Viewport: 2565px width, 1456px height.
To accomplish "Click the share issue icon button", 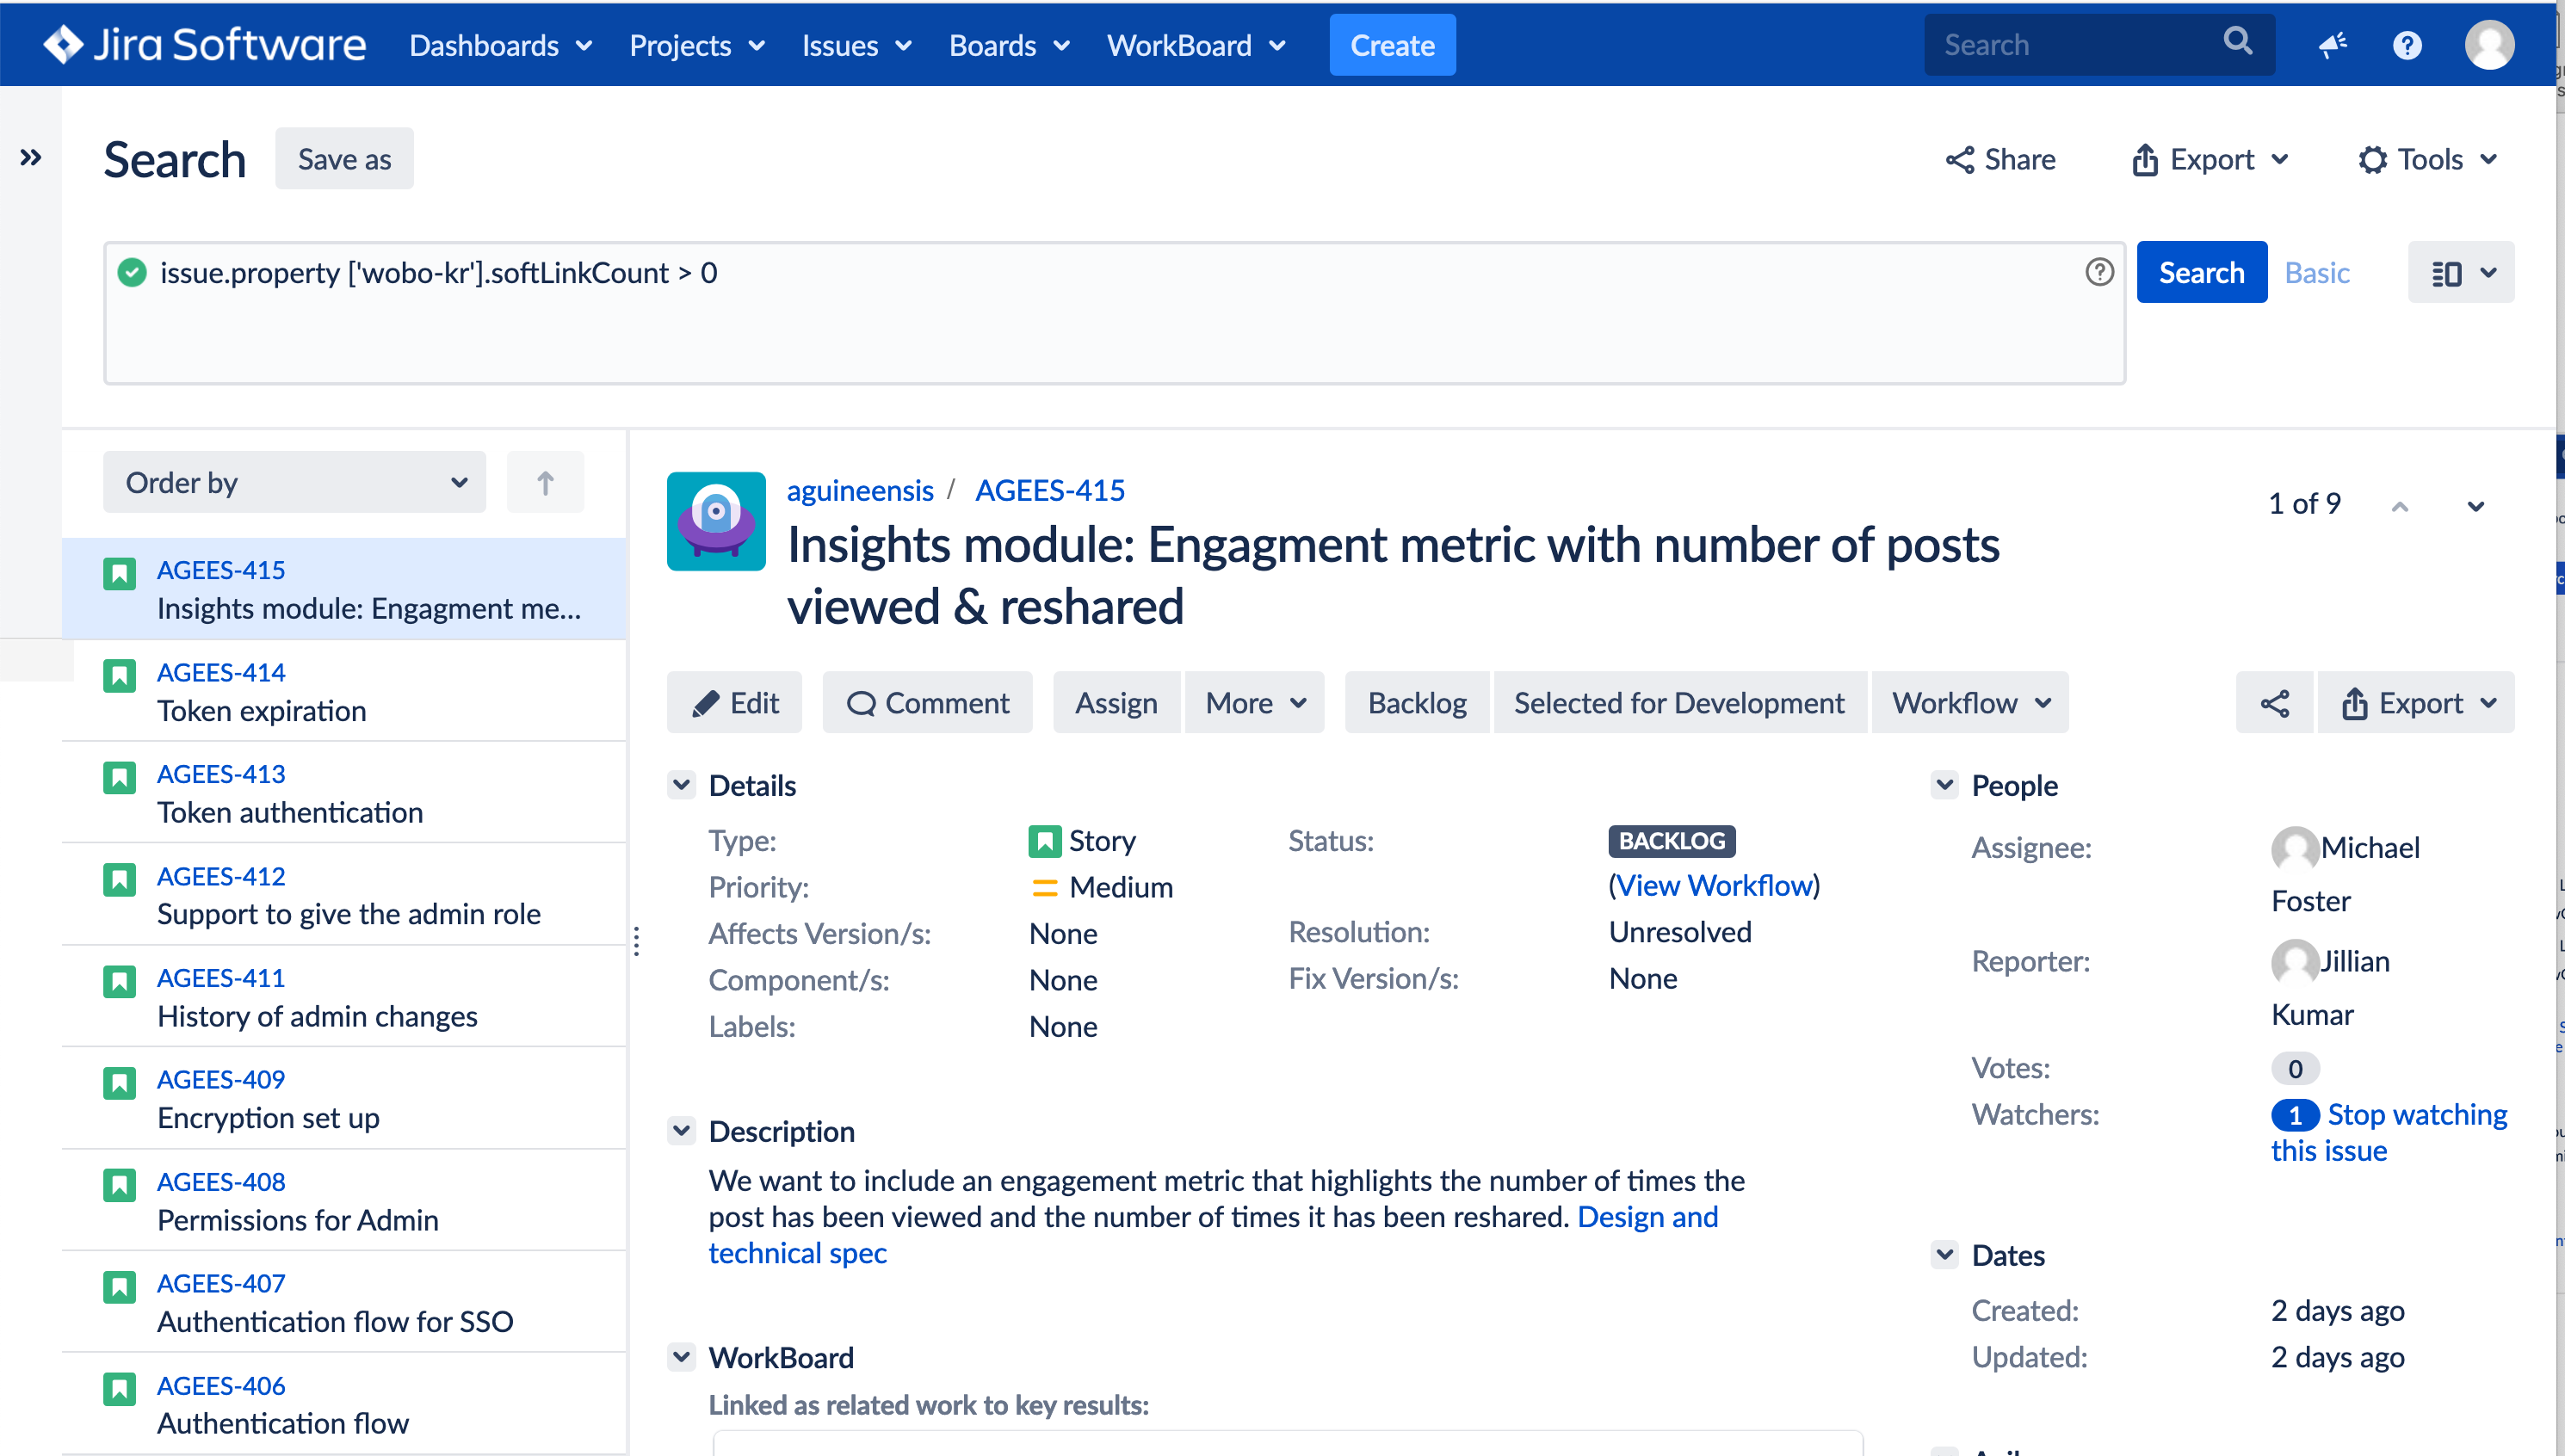I will point(2274,703).
